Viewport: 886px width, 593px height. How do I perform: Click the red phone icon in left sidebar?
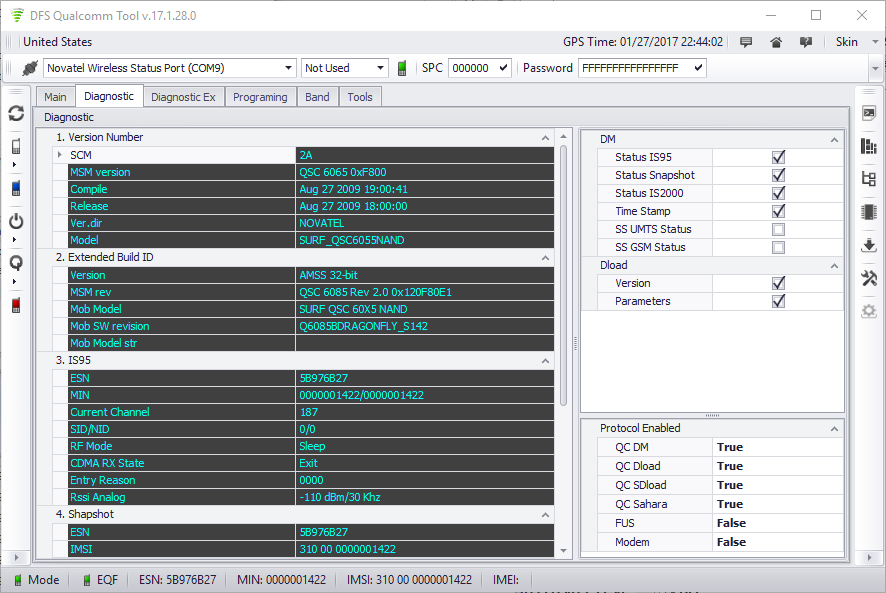pos(16,305)
